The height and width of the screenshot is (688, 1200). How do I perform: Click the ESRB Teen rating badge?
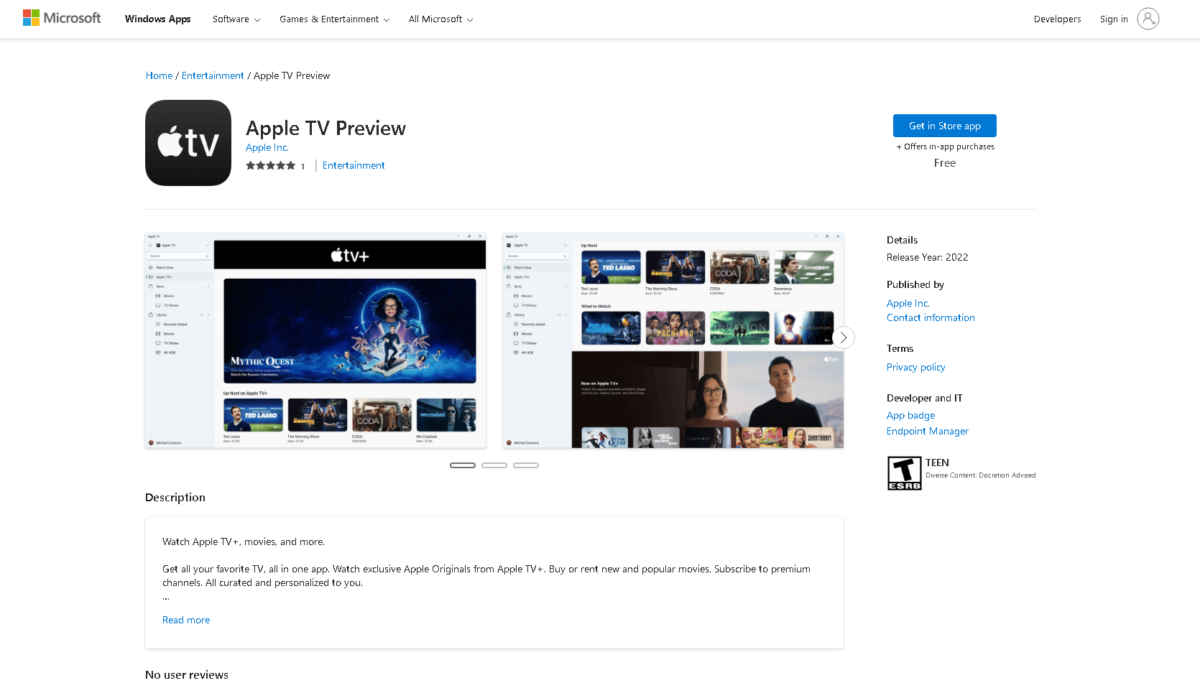904,473
